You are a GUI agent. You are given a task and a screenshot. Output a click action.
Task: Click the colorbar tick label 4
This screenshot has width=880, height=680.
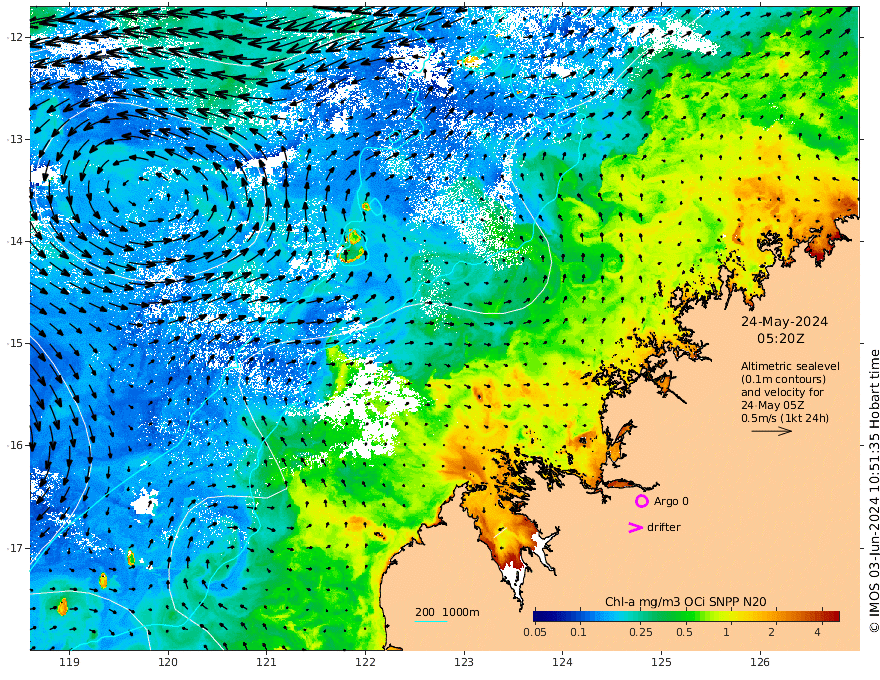[x=817, y=632]
